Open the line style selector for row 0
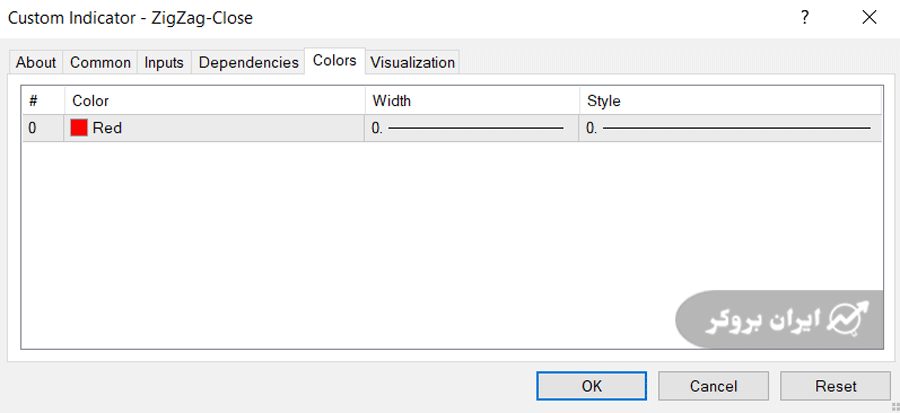 [x=730, y=128]
